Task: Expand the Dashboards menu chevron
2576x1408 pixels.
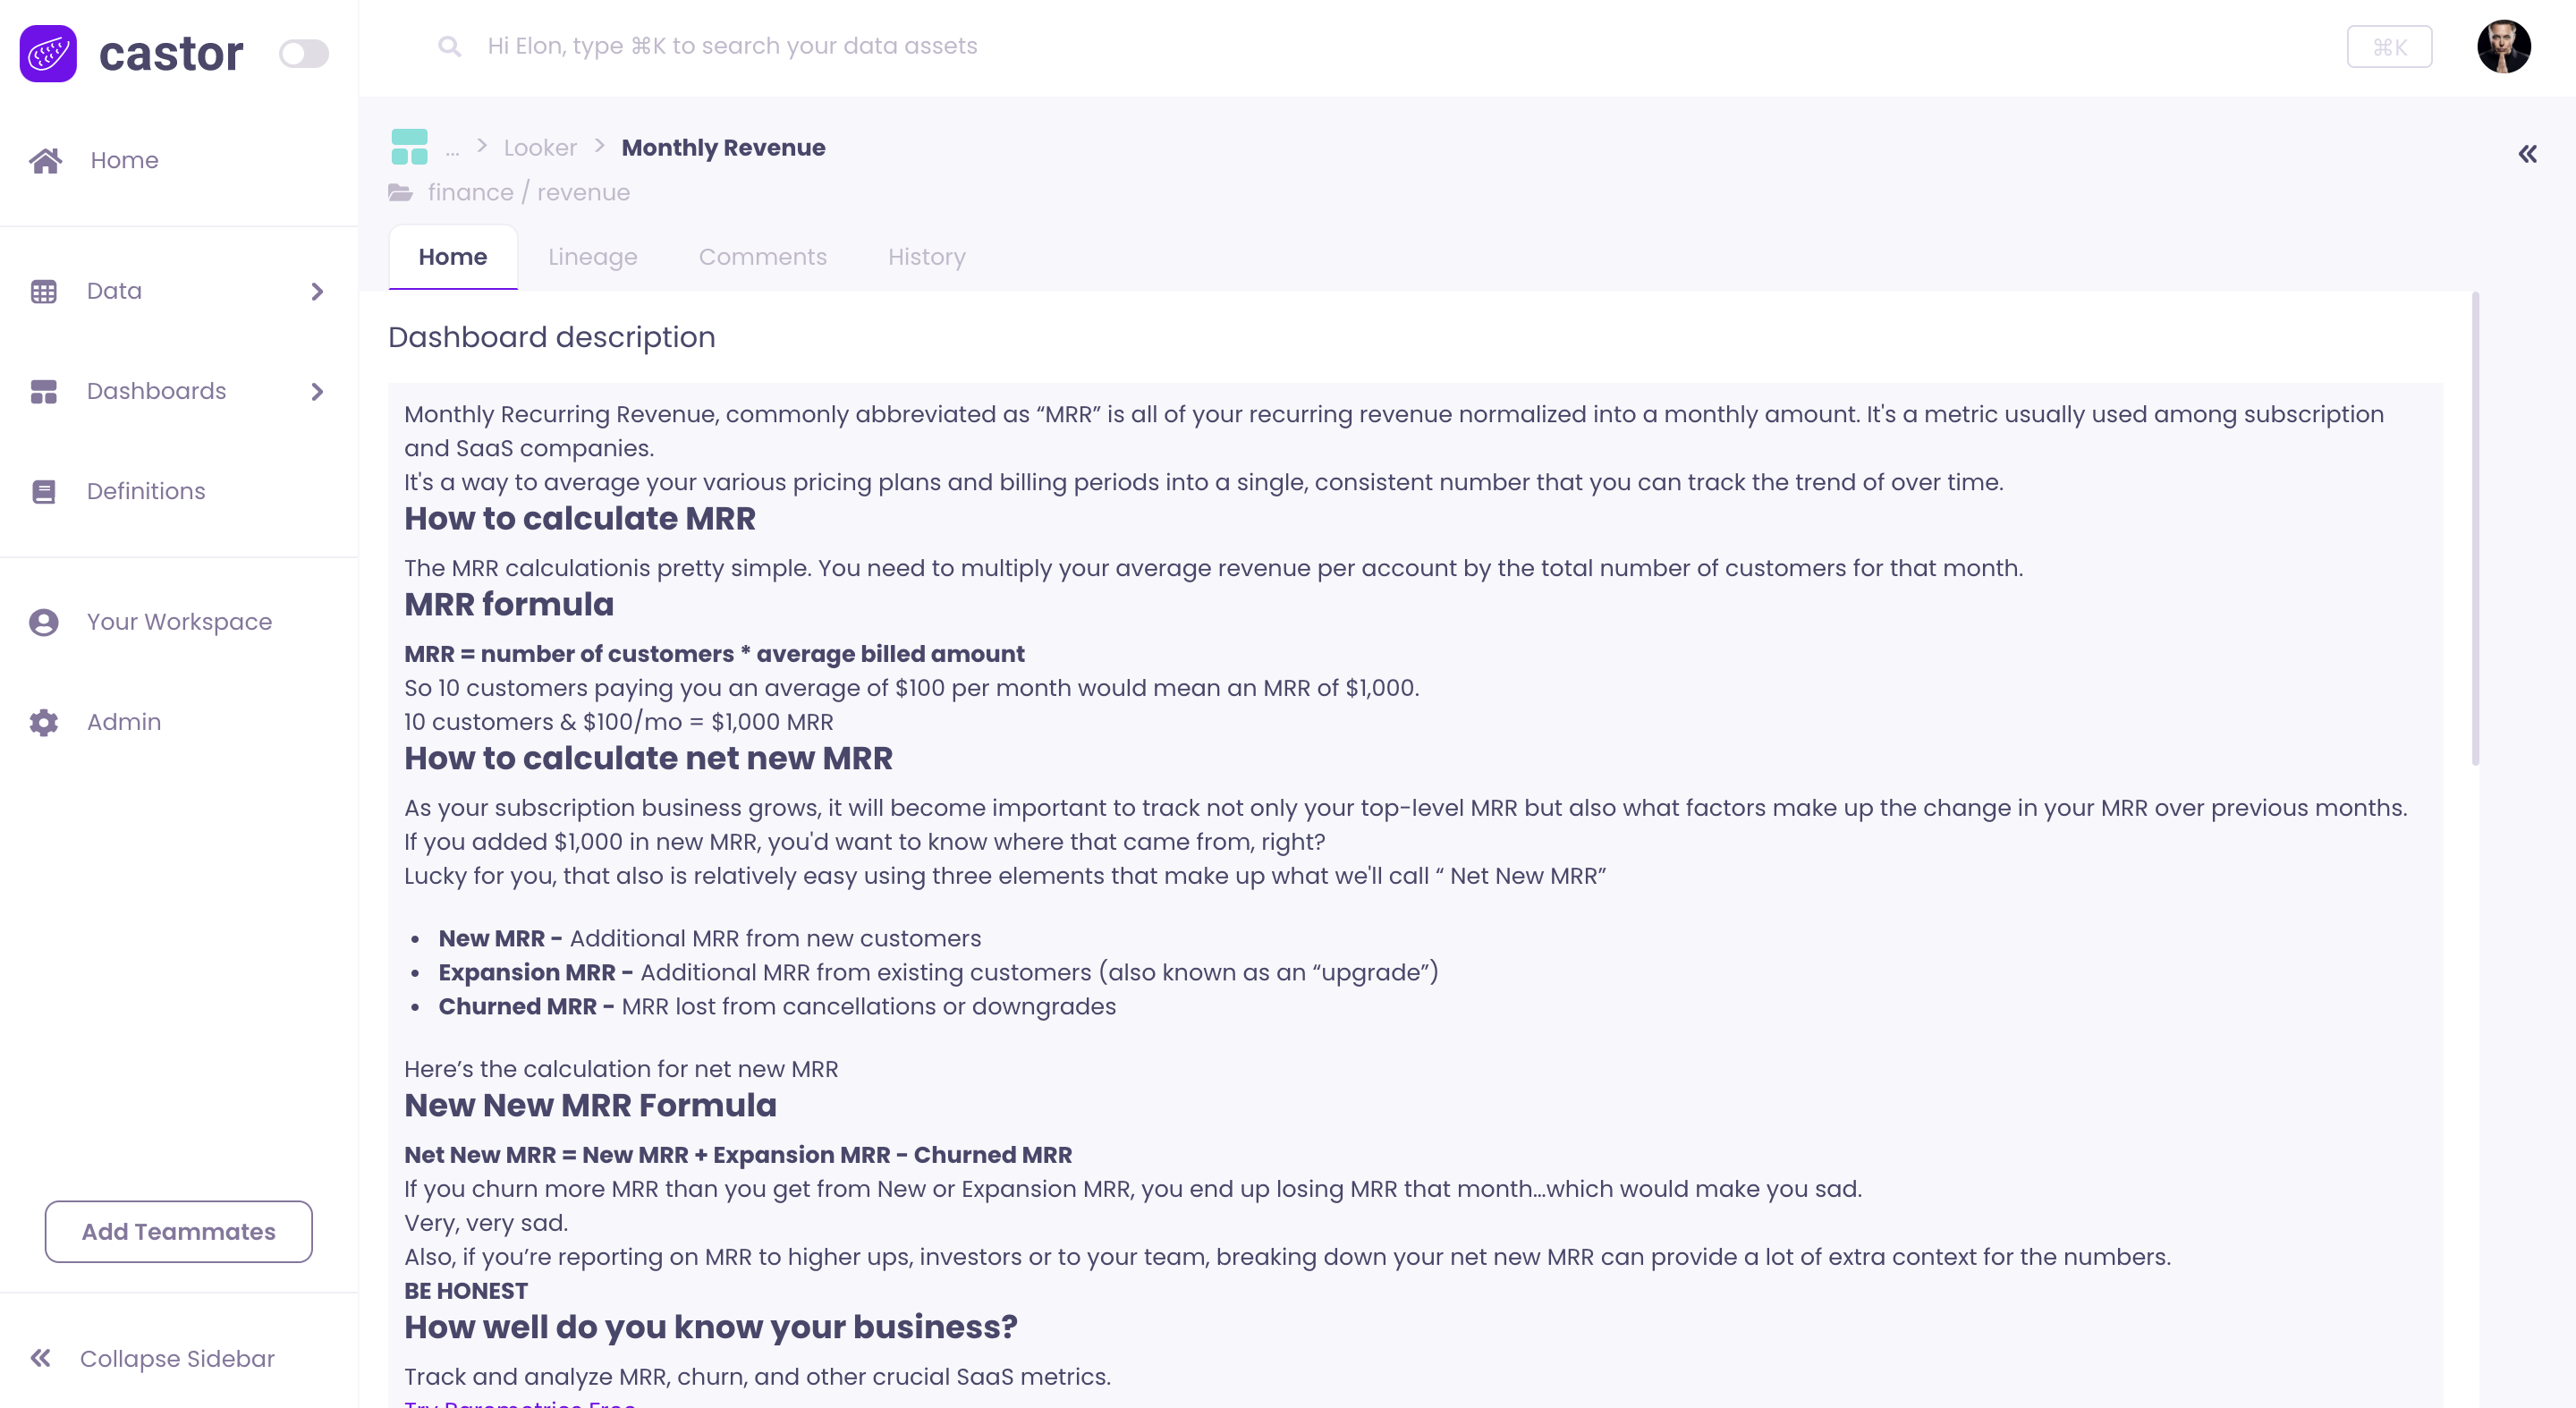Action: (x=317, y=391)
